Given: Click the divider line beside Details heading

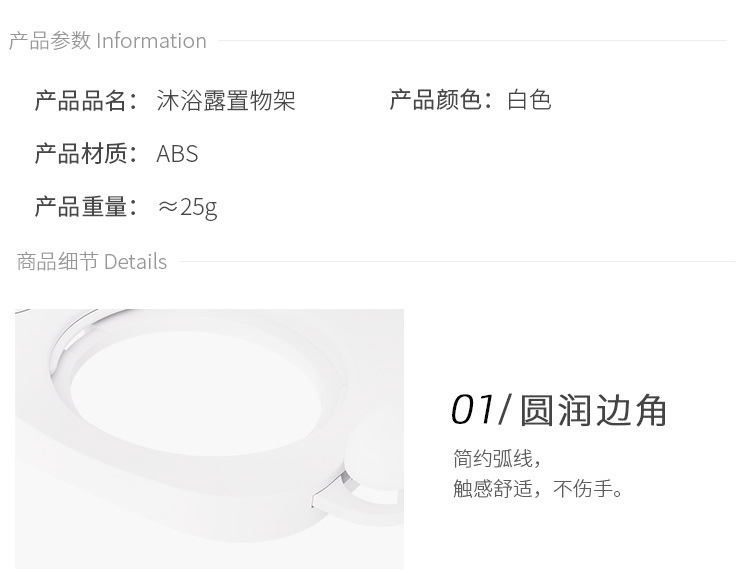Looking at the screenshot, I should pos(457,262).
